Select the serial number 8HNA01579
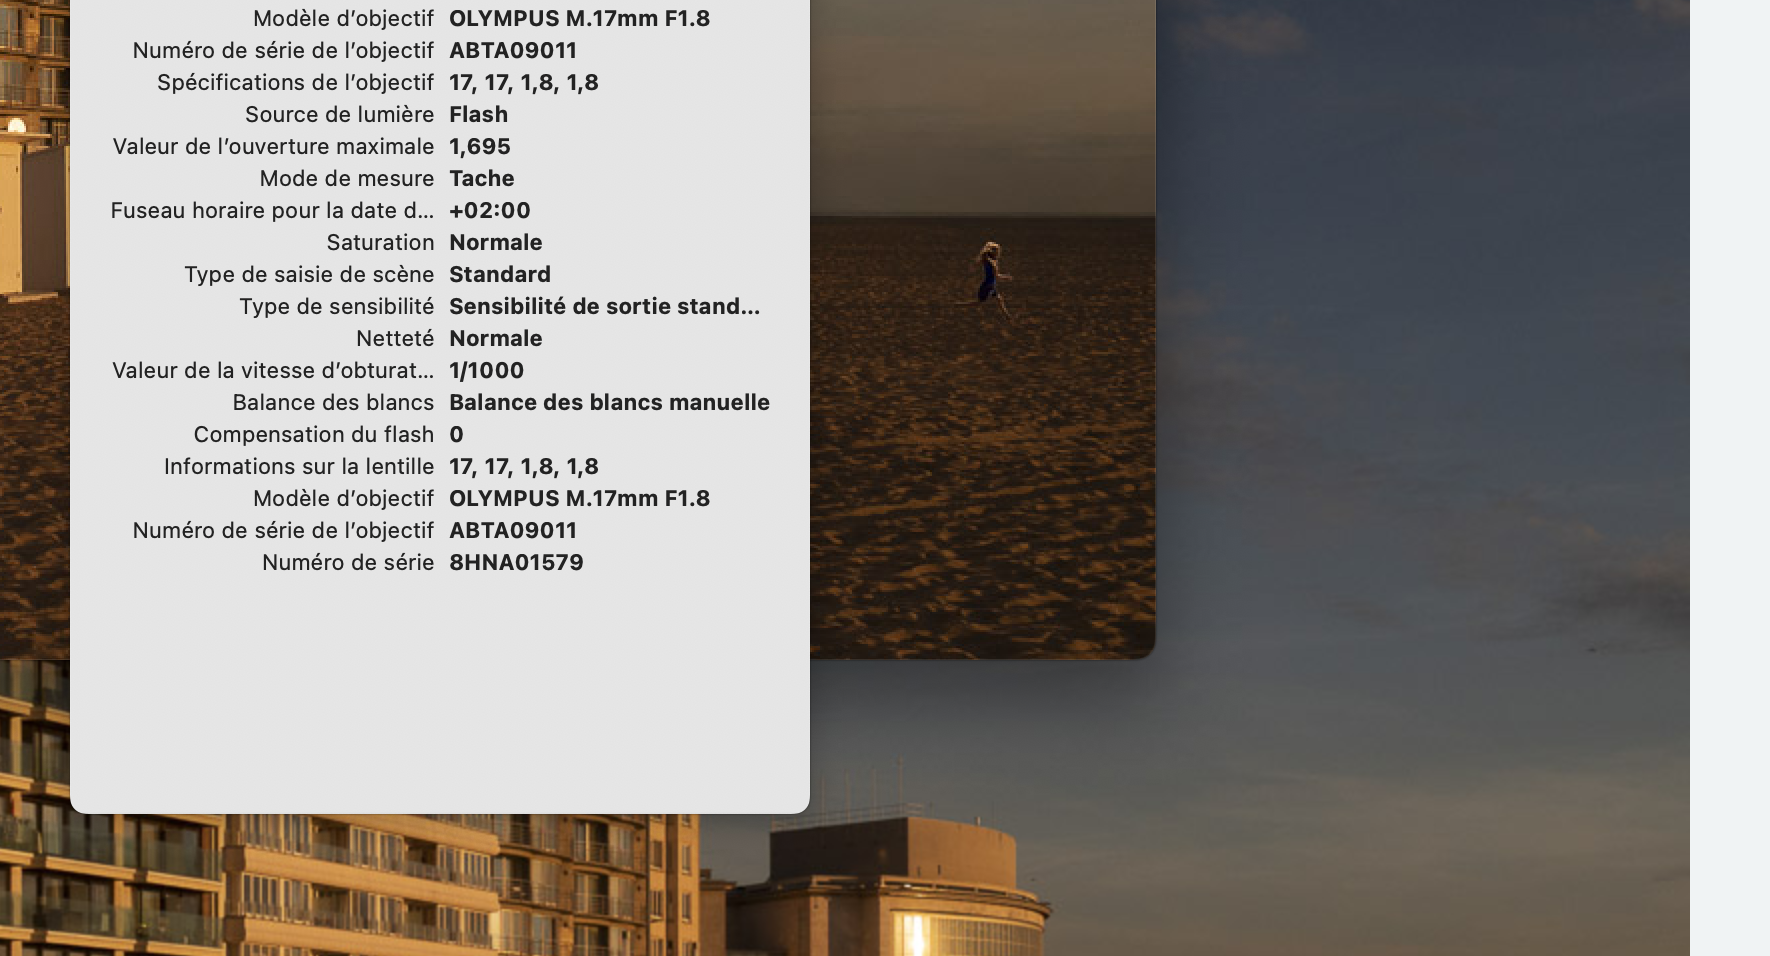The height and width of the screenshot is (956, 1770). (516, 562)
